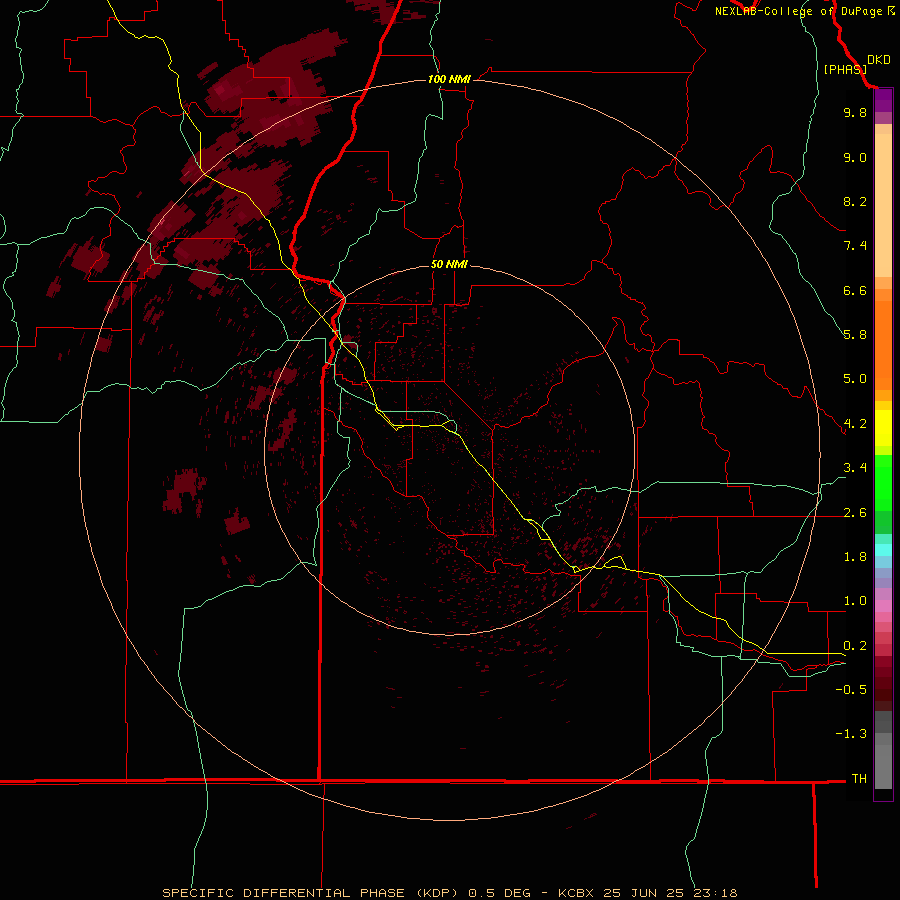Screen dimensions: 900x900
Task: Click the 9.8 value on color scale
Action: (855, 112)
